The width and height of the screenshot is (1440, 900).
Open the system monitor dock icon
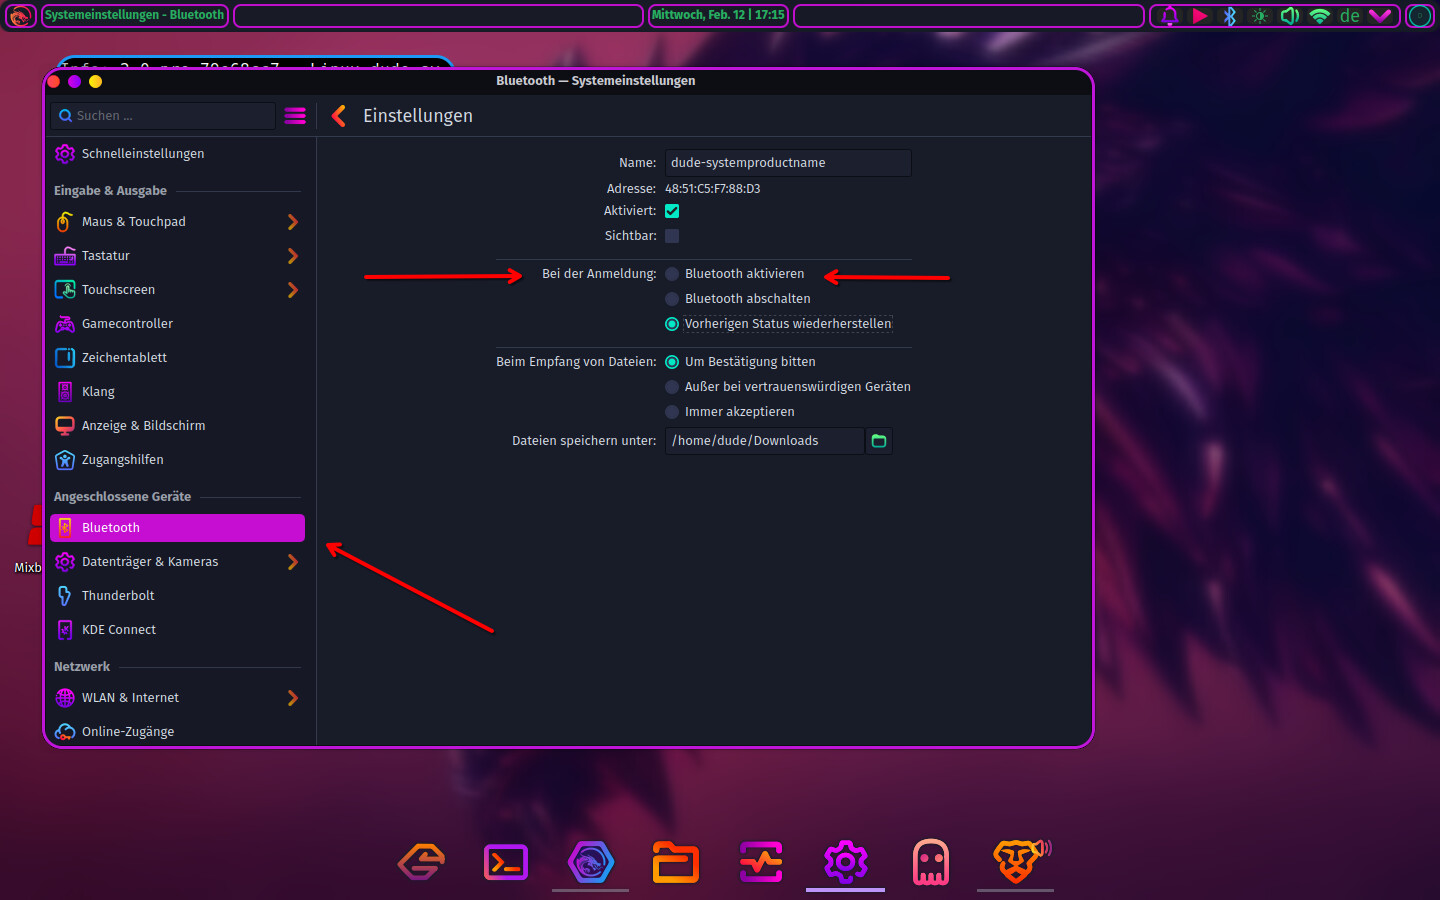pyautogui.click(x=761, y=862)
